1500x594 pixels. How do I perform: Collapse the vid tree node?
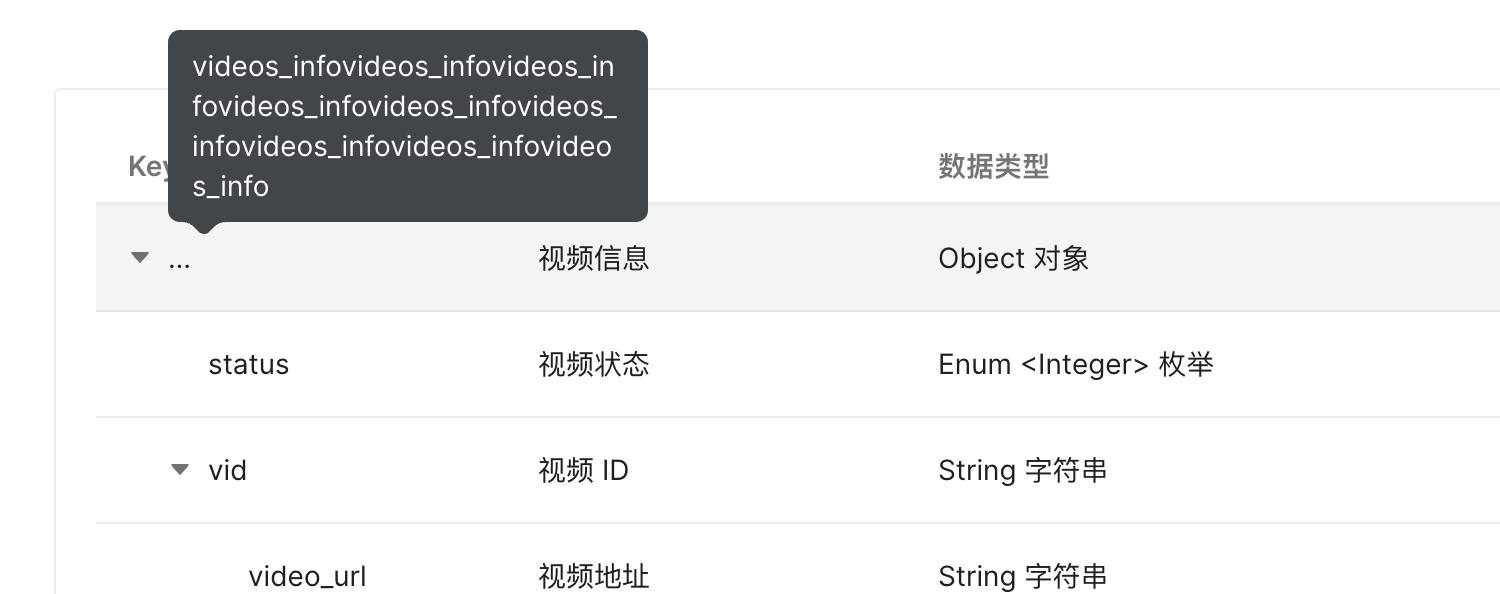[x=180, y=469]
